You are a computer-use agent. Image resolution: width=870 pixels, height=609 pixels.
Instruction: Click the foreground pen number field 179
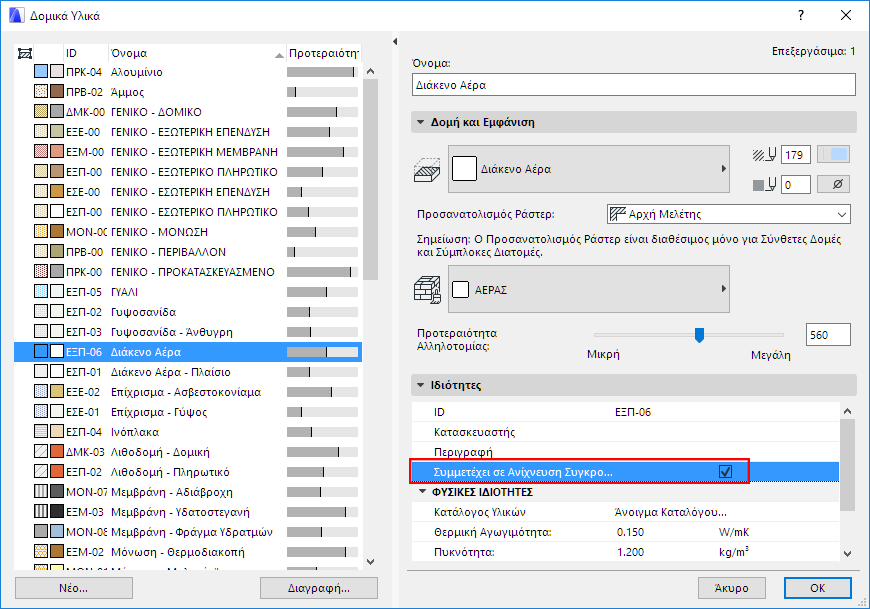(796, 155)
